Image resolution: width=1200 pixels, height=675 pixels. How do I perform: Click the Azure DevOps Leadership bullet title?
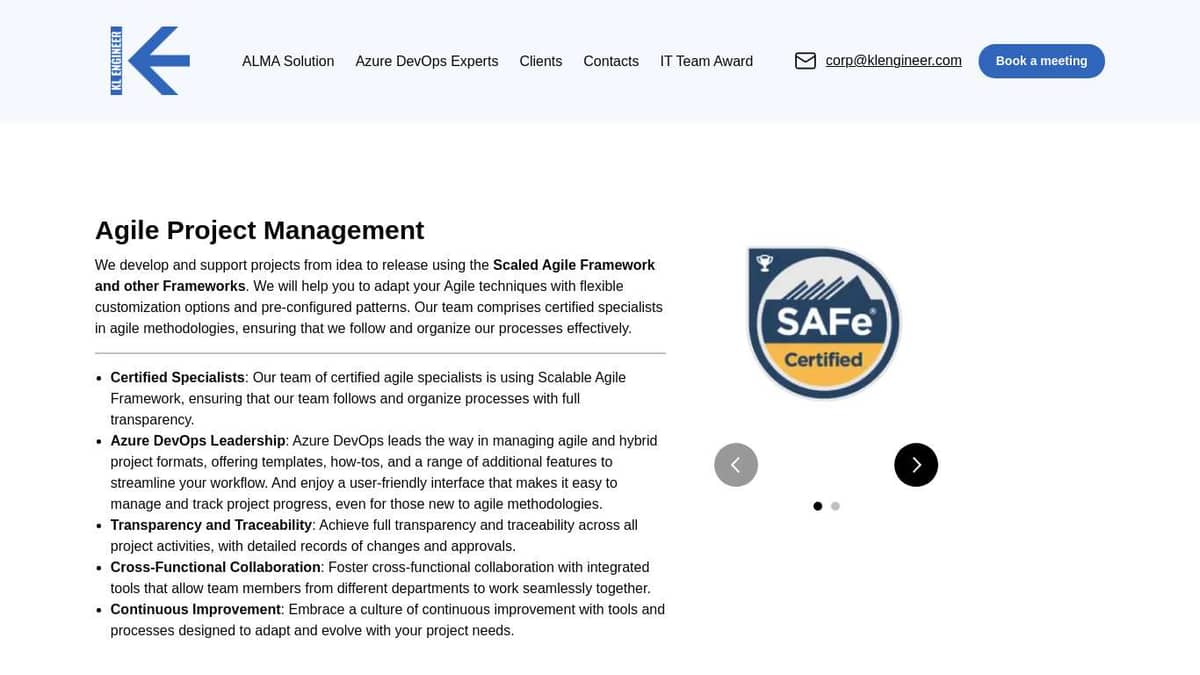[197, 440]
